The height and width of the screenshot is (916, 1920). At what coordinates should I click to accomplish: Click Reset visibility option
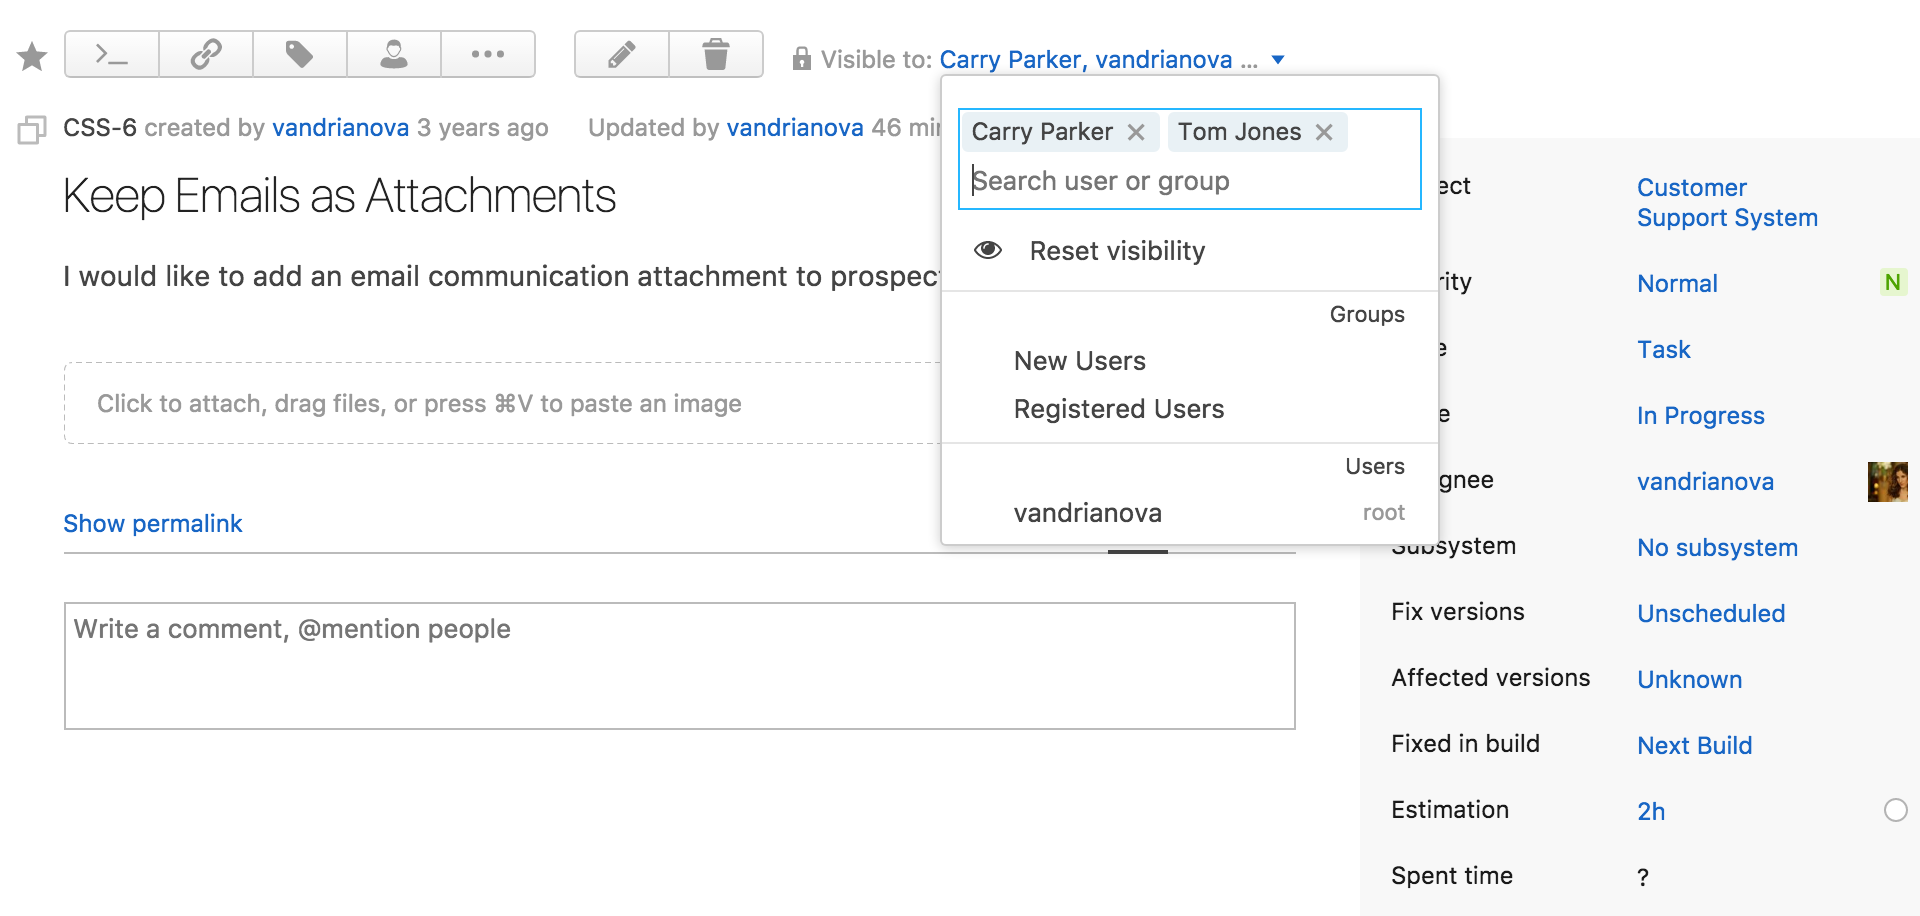point(1116,251)
